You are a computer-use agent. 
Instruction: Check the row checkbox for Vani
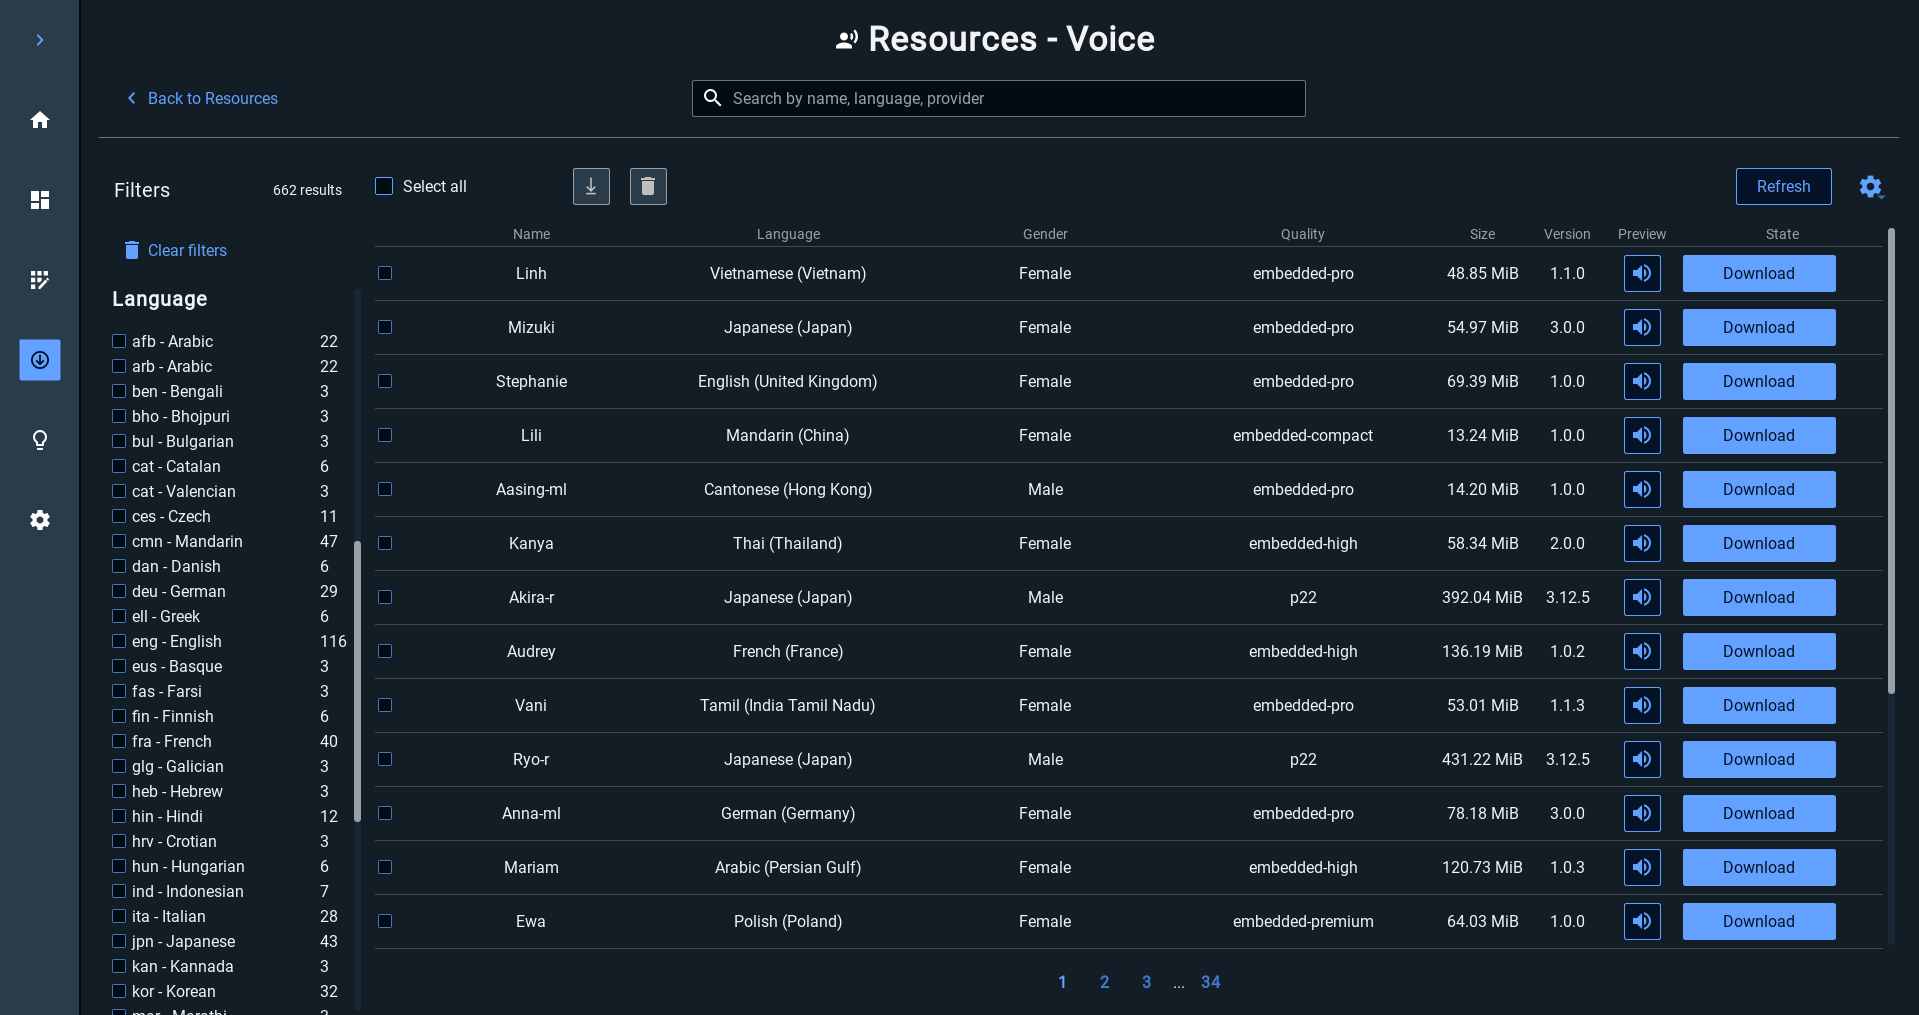coord(385,705)
